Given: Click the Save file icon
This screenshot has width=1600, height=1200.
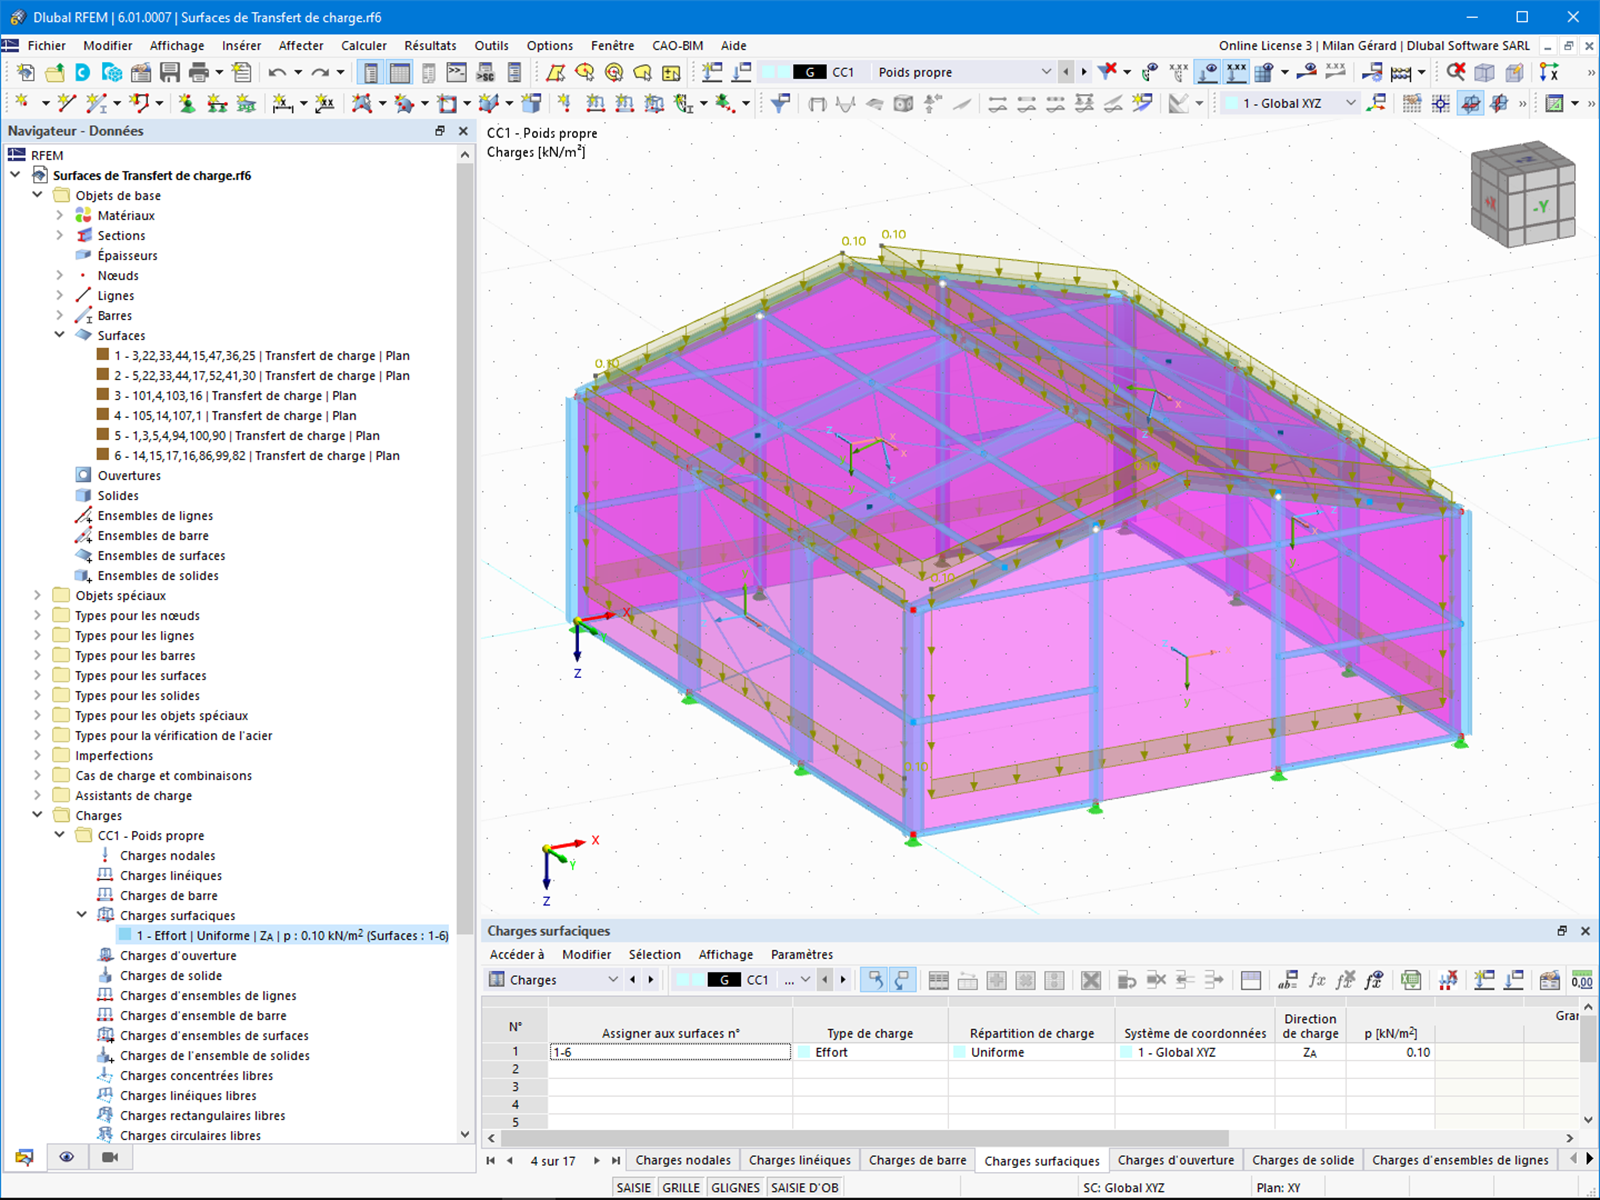Looking at the screenshot, I should [170, 72].
